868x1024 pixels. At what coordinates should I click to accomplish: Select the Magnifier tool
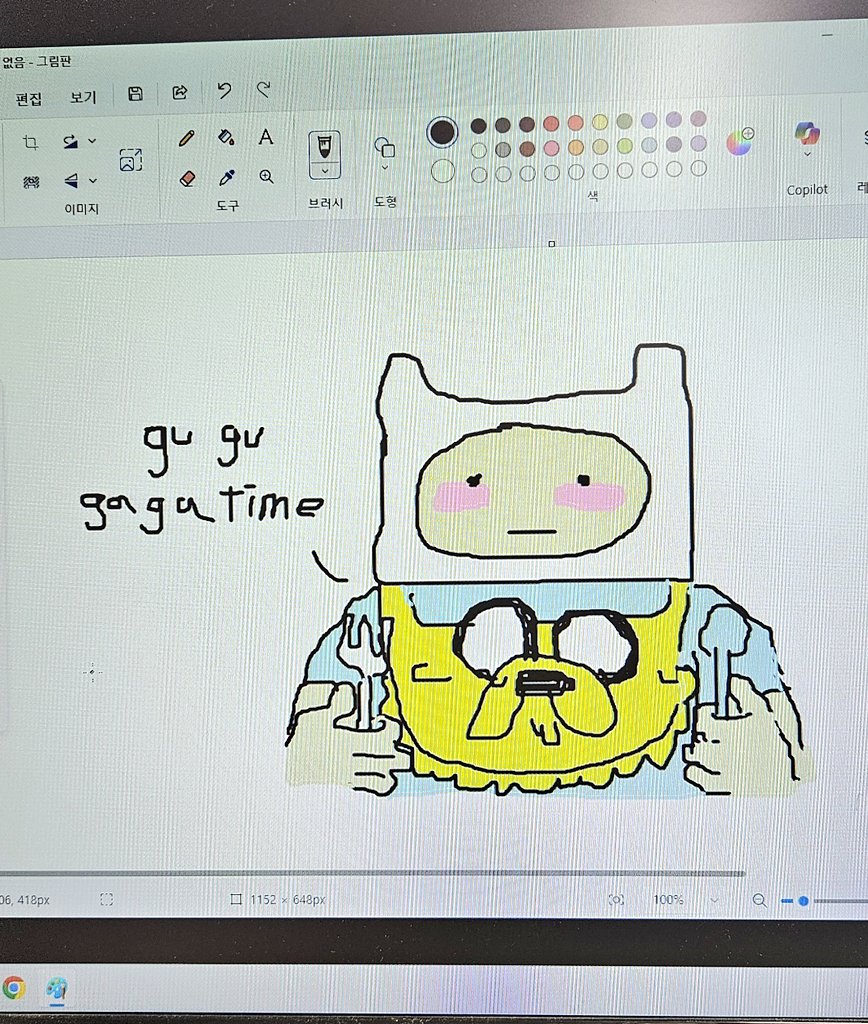tap(266, 177)
